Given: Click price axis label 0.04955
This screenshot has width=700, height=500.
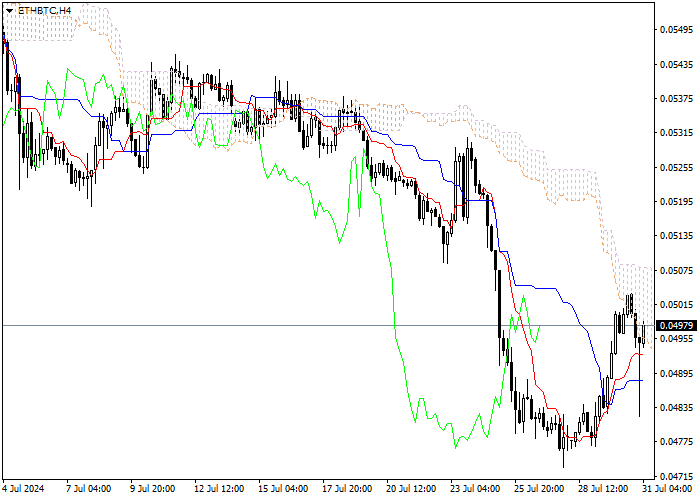Looking at the screenshot, I should coord(676,338).
